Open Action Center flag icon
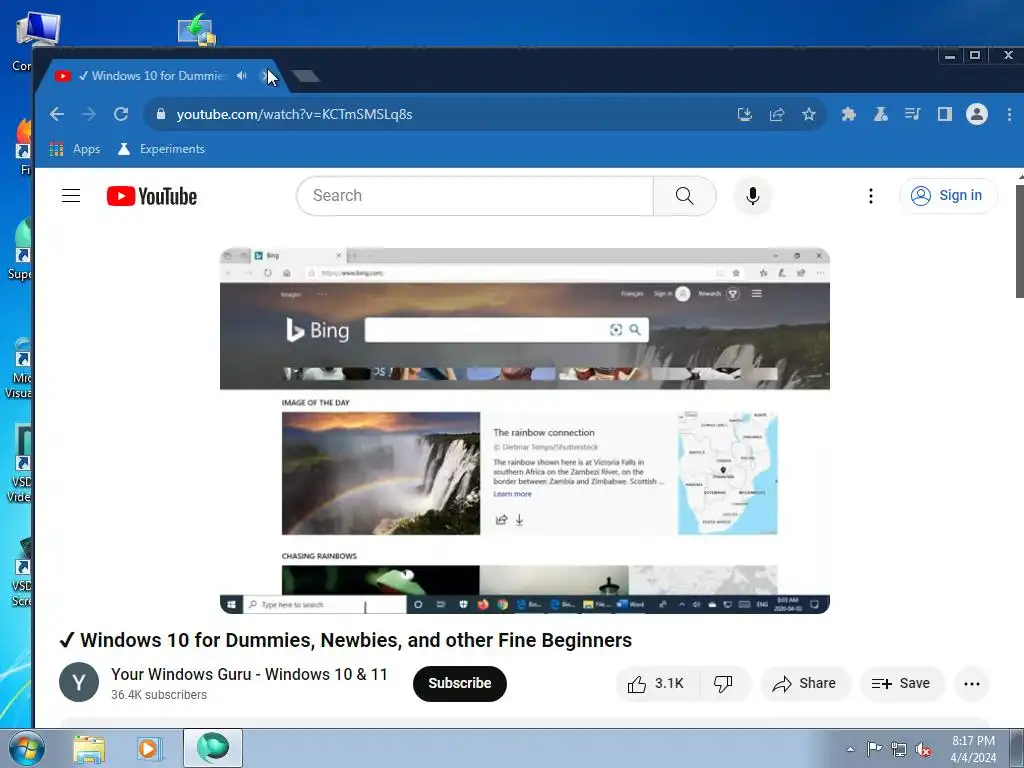Screen dimensions: 1024x768 [874, 749]
